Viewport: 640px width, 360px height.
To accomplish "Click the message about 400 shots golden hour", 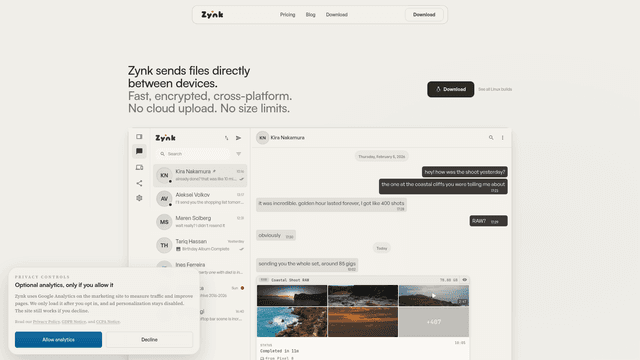I will 331,205.
